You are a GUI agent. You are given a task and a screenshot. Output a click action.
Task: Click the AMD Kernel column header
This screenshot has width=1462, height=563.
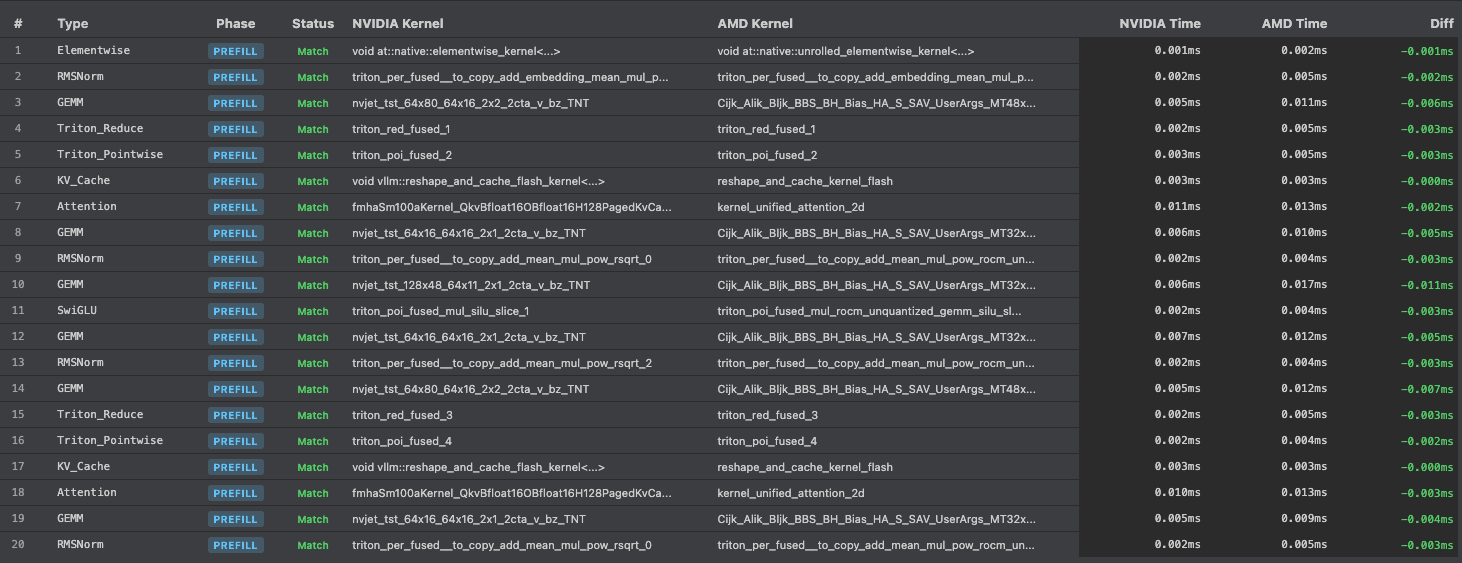[x=754, y=23]
